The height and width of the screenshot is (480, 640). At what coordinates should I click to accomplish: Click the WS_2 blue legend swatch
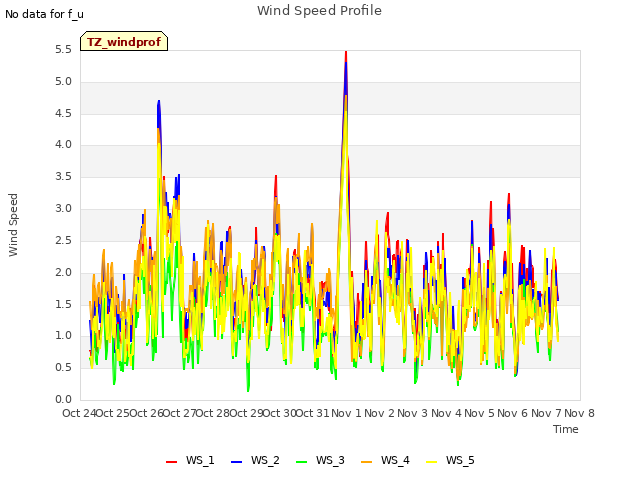[236, 461]
